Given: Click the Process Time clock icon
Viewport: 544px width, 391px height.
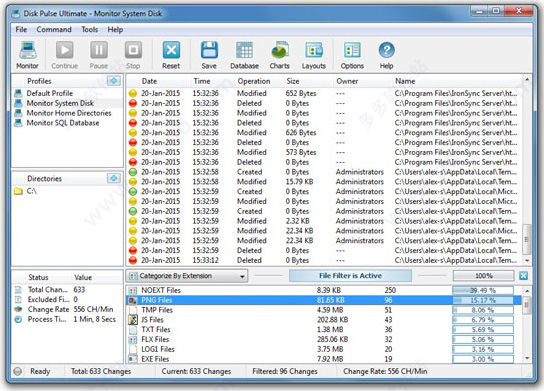Looking at the screenshot, I should pyautogui.click(x=18, y=319).
